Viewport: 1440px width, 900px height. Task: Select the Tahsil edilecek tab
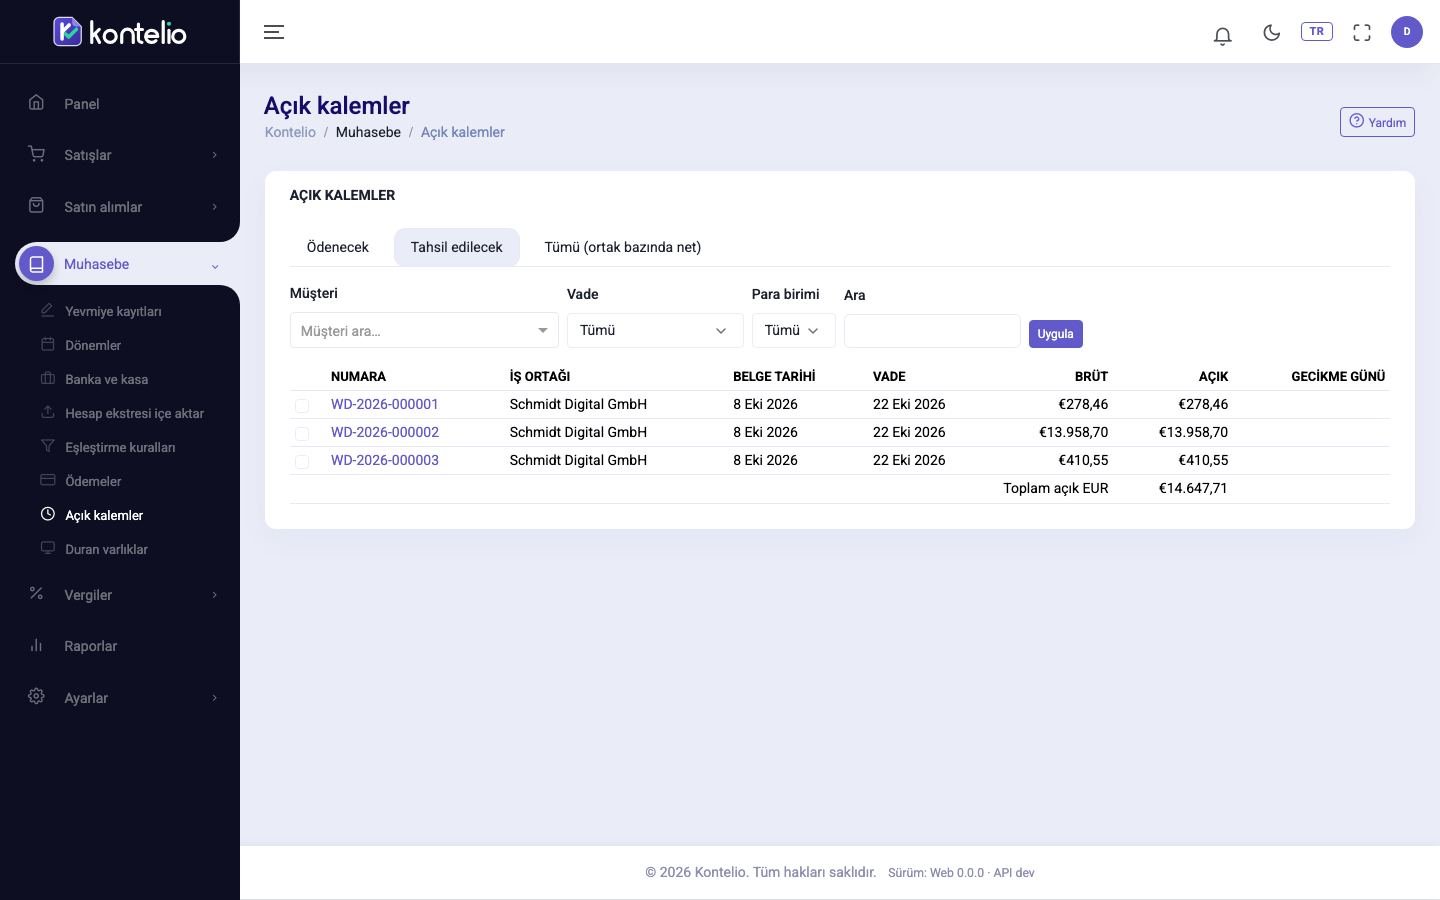(457, 247)
